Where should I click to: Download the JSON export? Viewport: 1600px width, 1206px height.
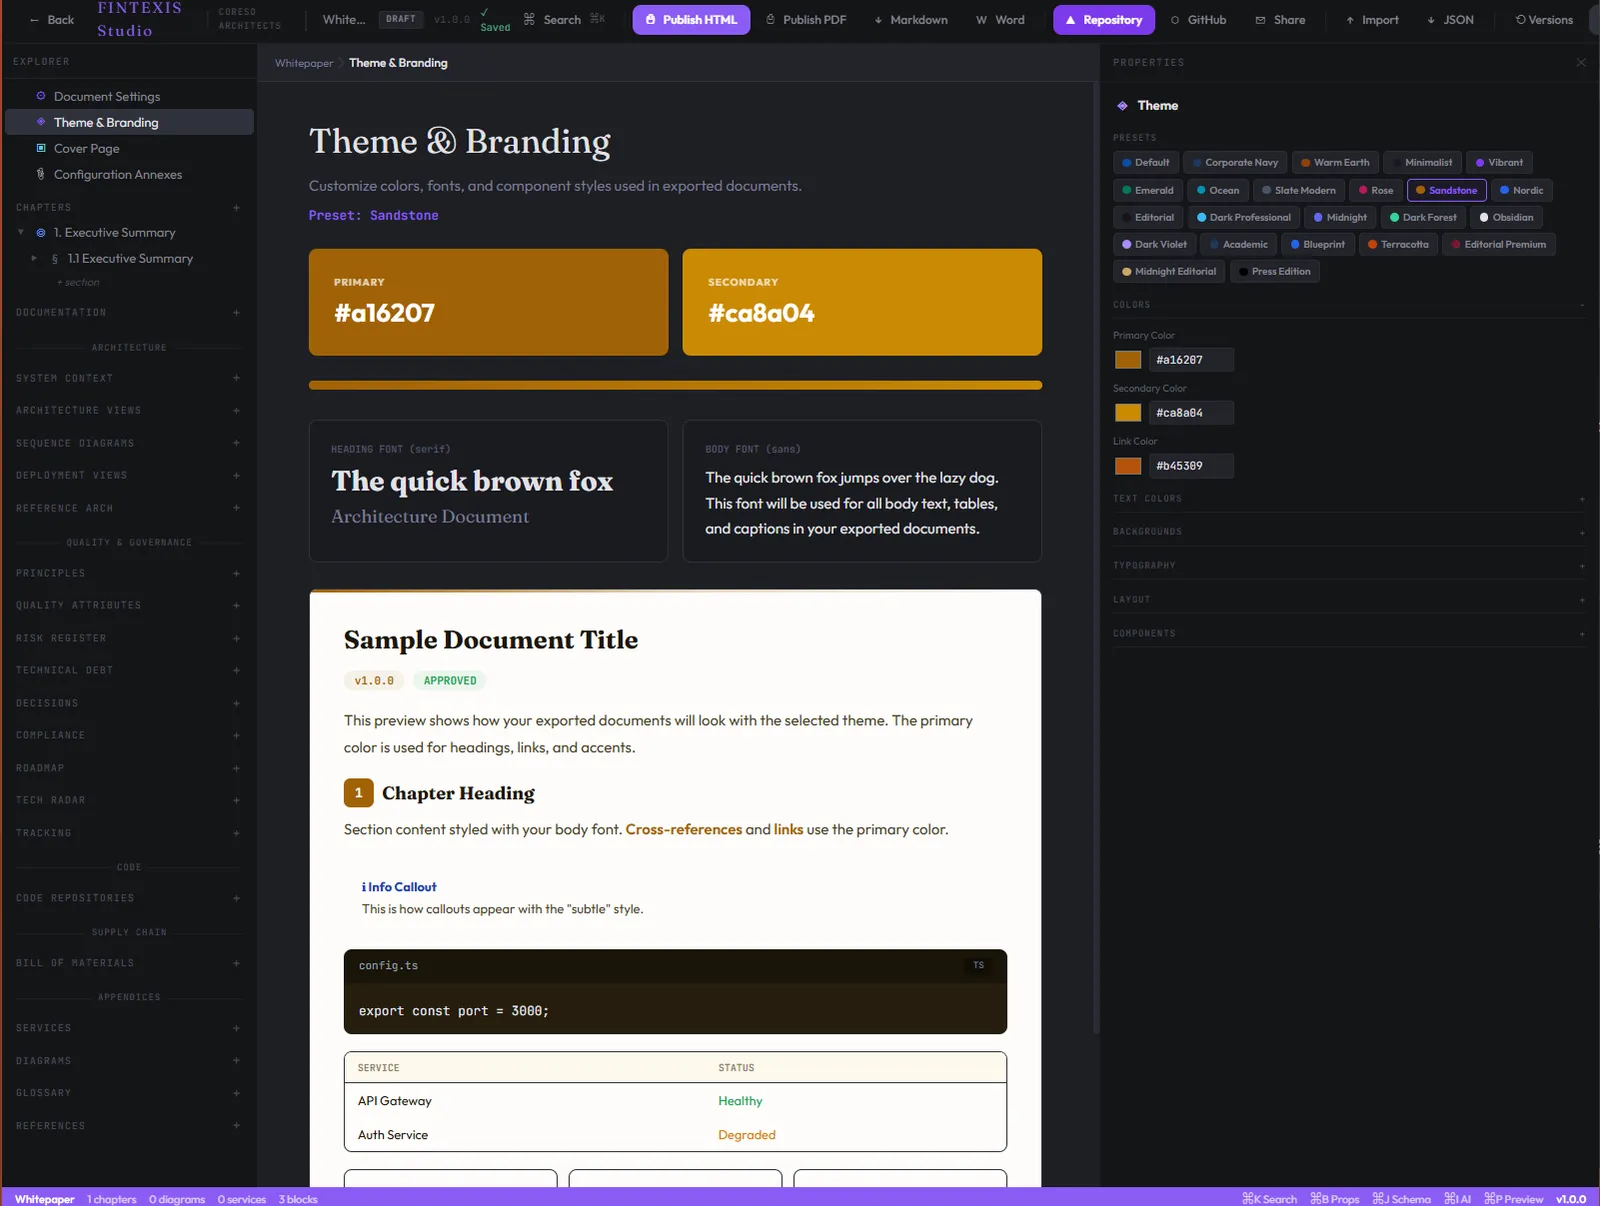point(1450,20)
